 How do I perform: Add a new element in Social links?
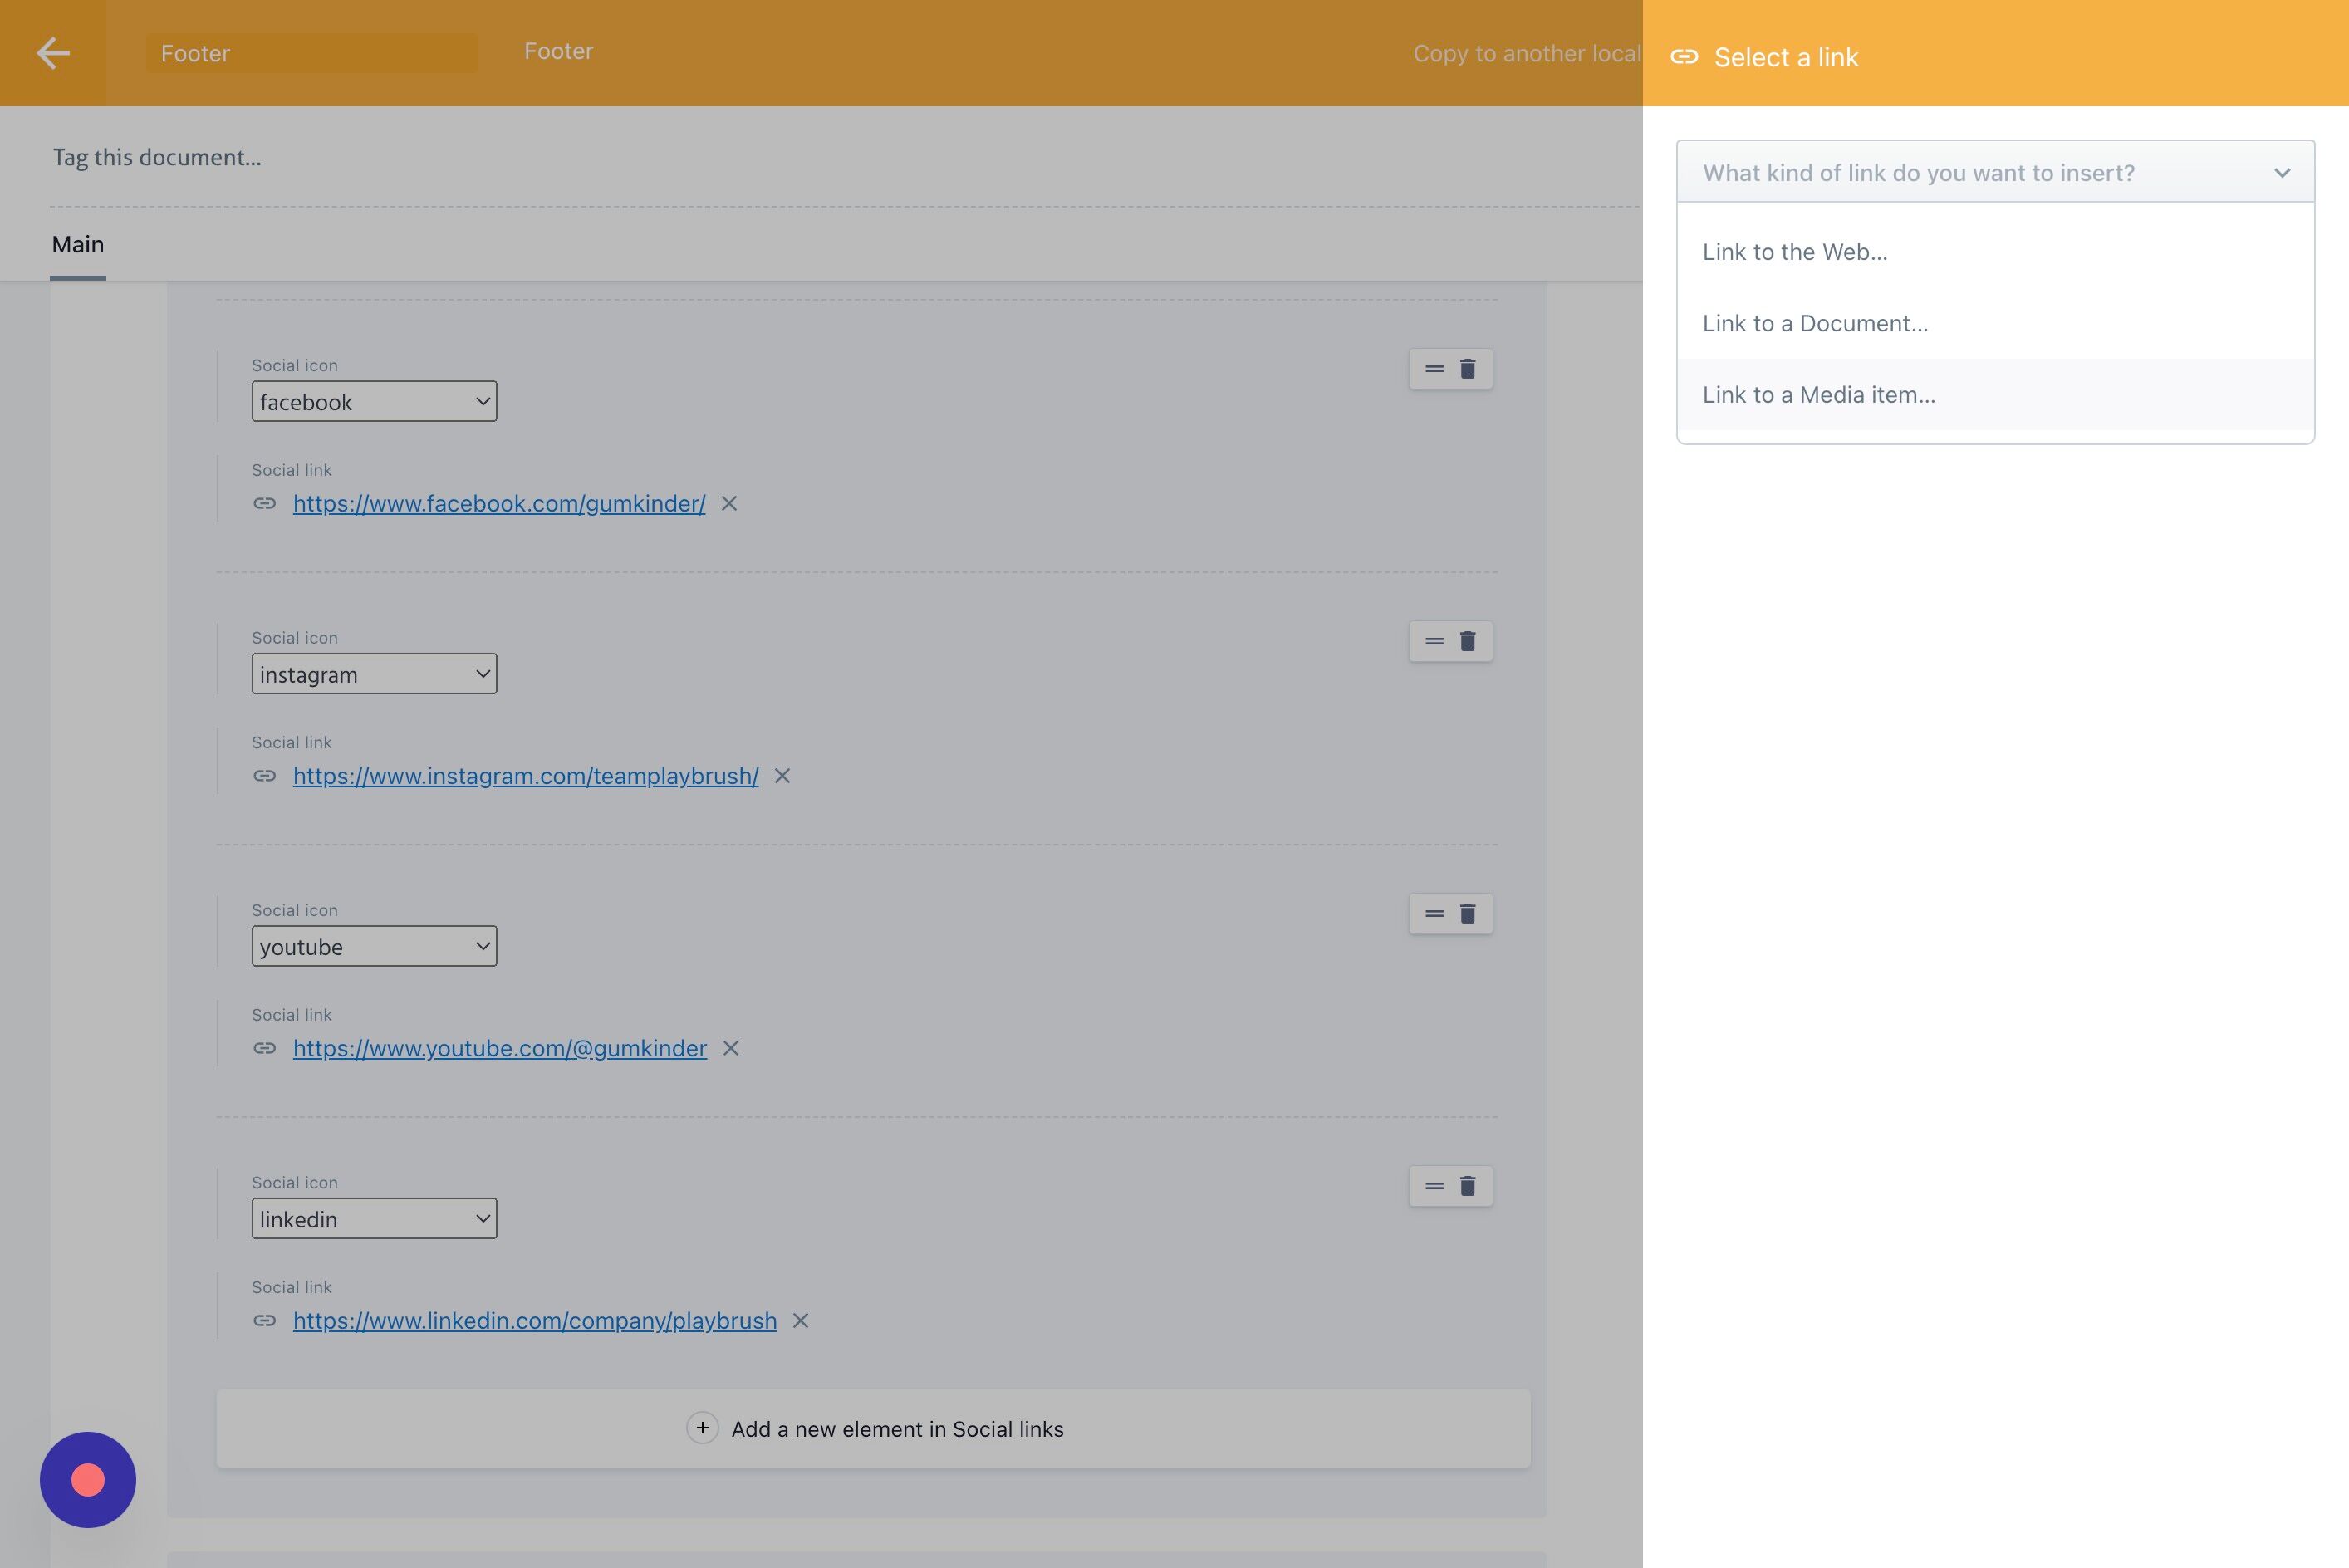[x=873, y=1429]
